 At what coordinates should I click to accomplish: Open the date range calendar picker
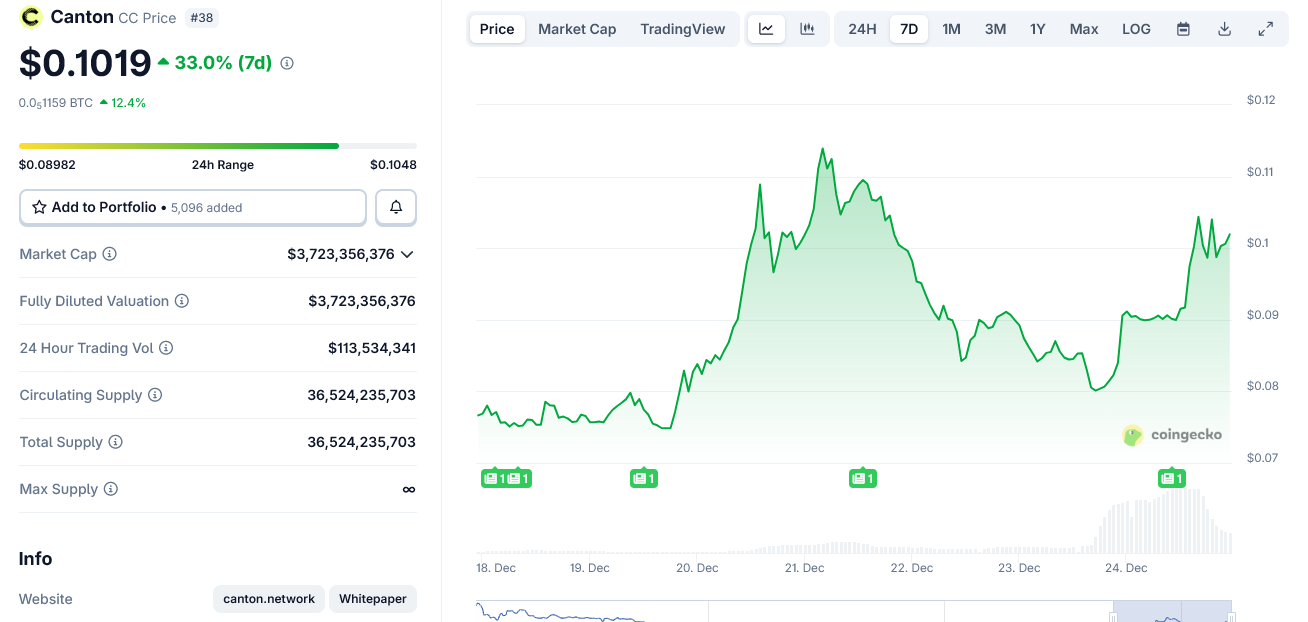pos(1183,29)
